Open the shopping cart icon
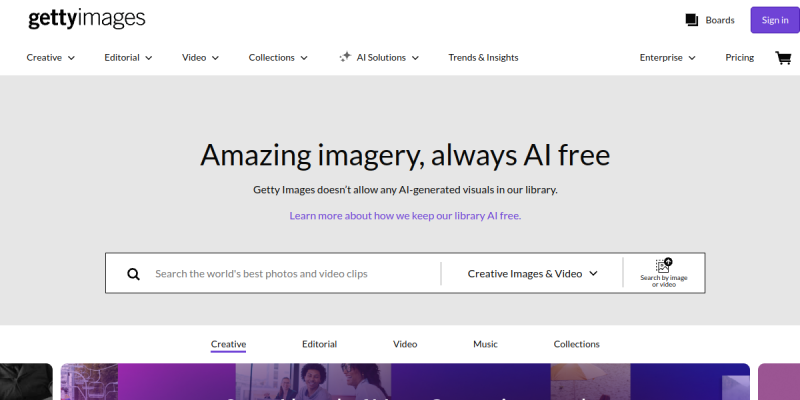The width and height of the screenshot is (800, 400). tap(783, 58)
